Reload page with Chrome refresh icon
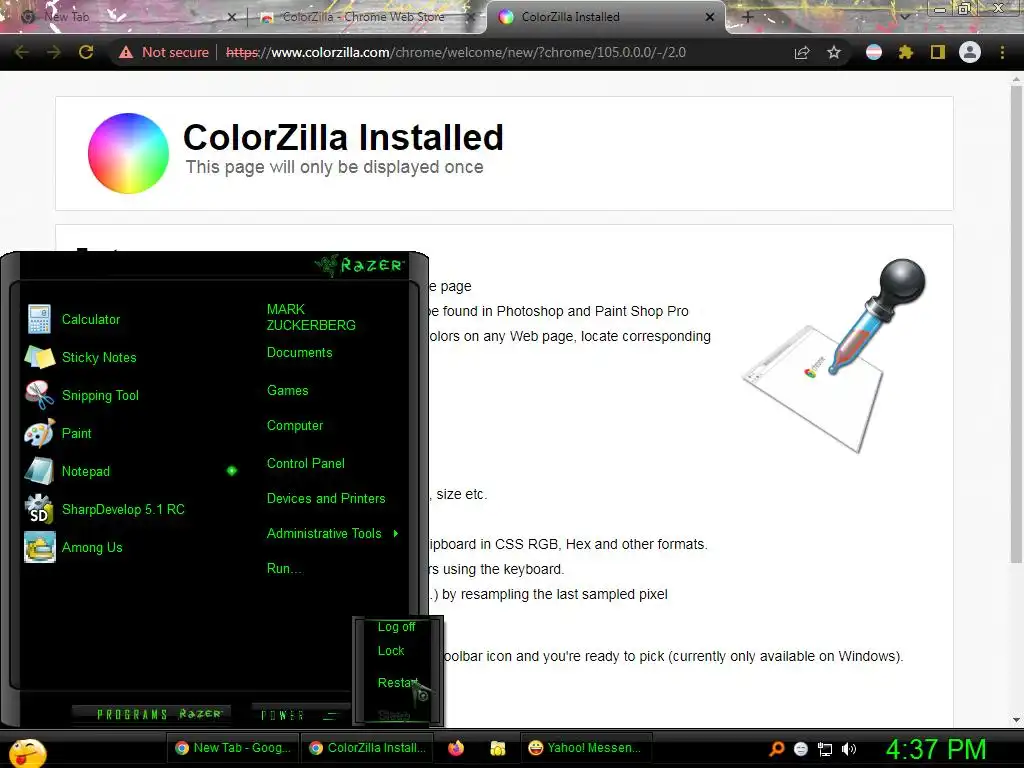This screenshot has height=768, width=1024. click(86, 52)
